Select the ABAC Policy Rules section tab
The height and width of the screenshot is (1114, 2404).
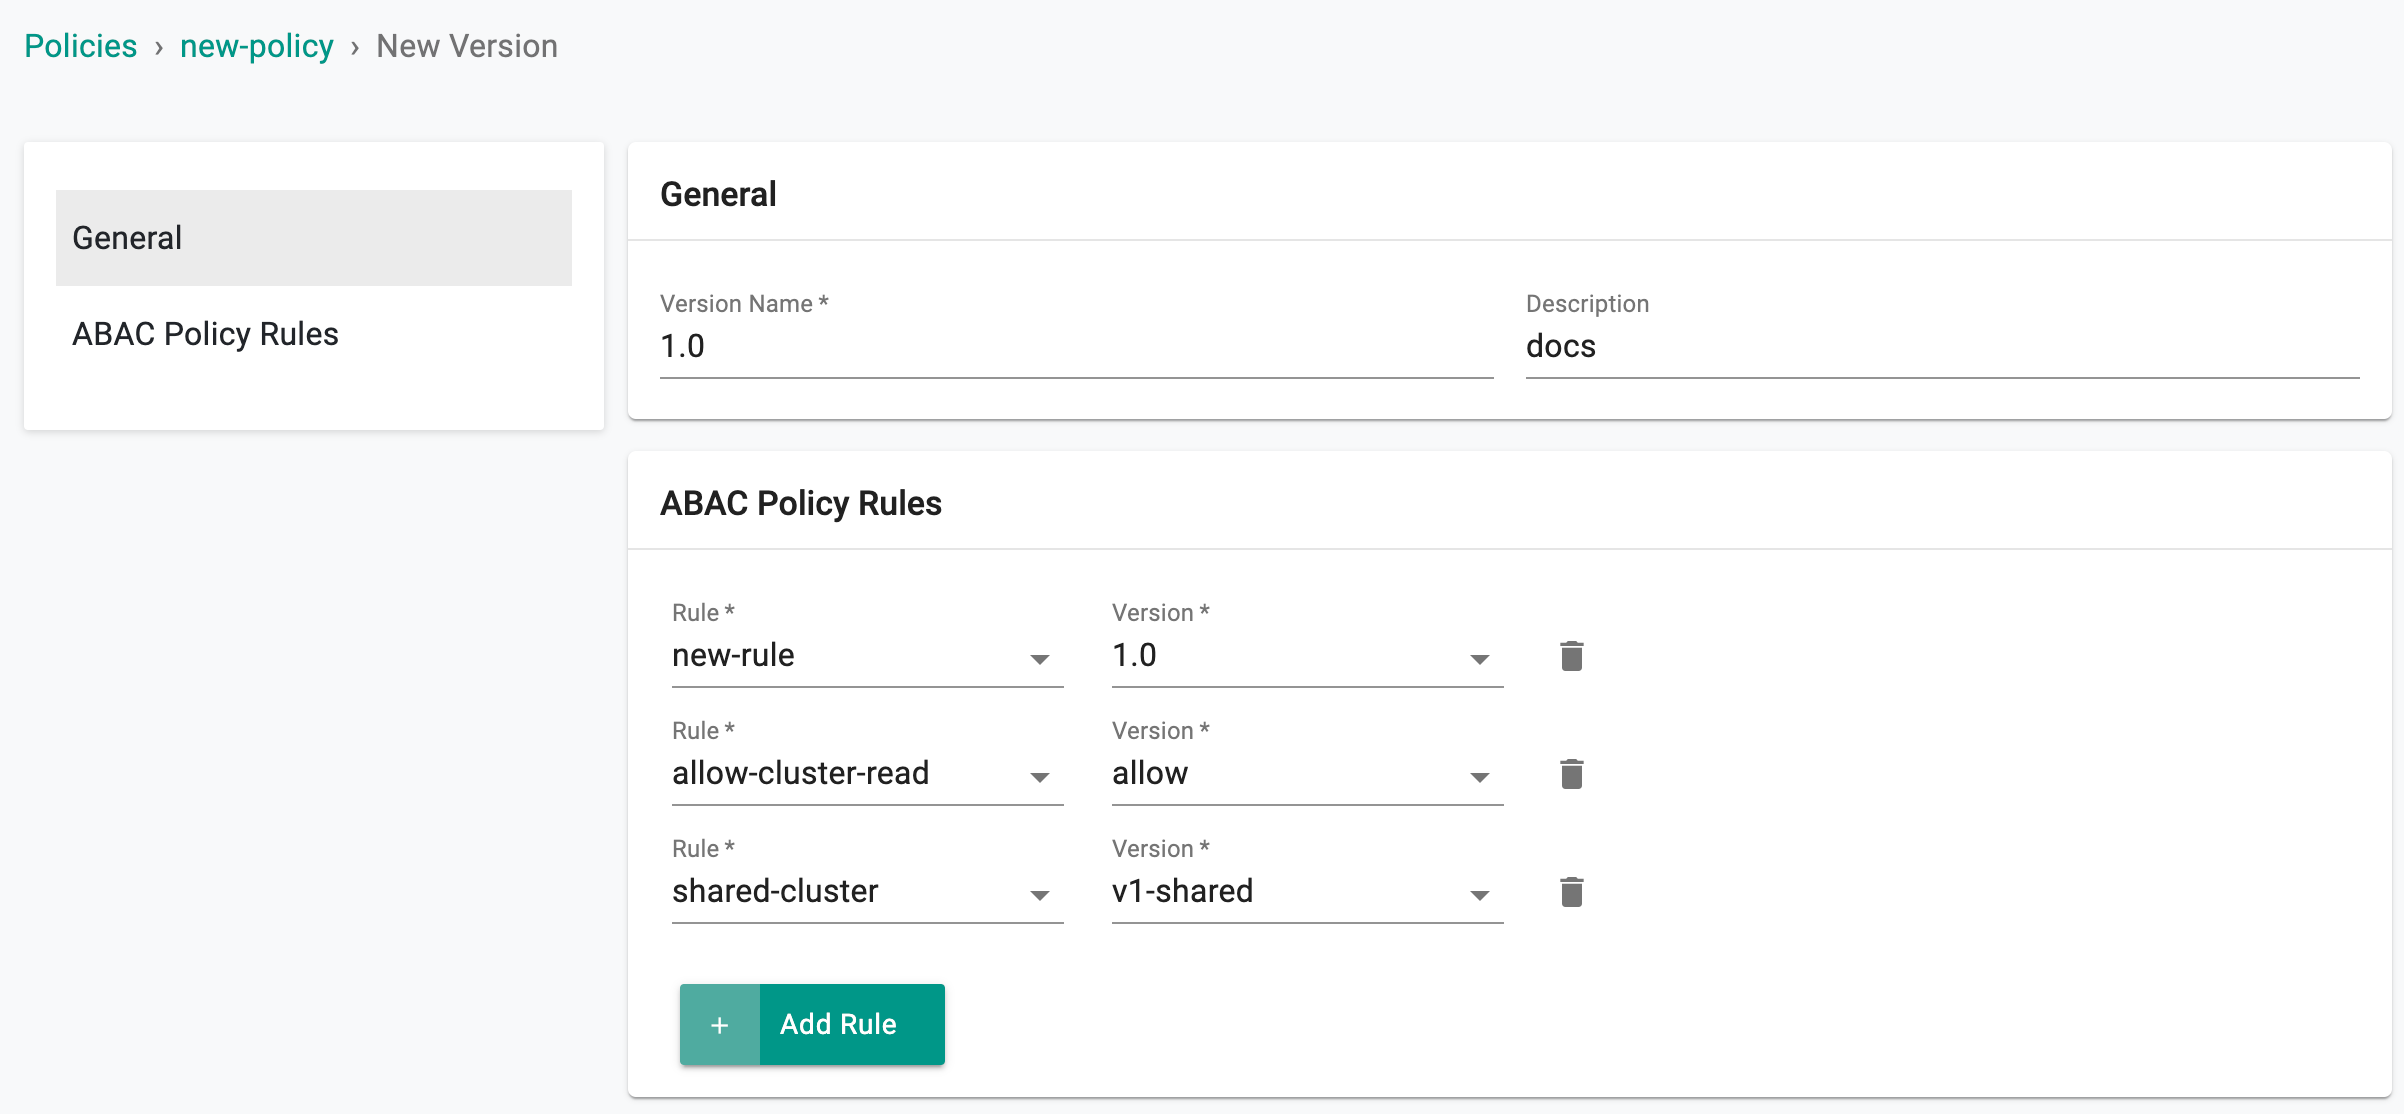pyautogui.click(x=205, y=333)
